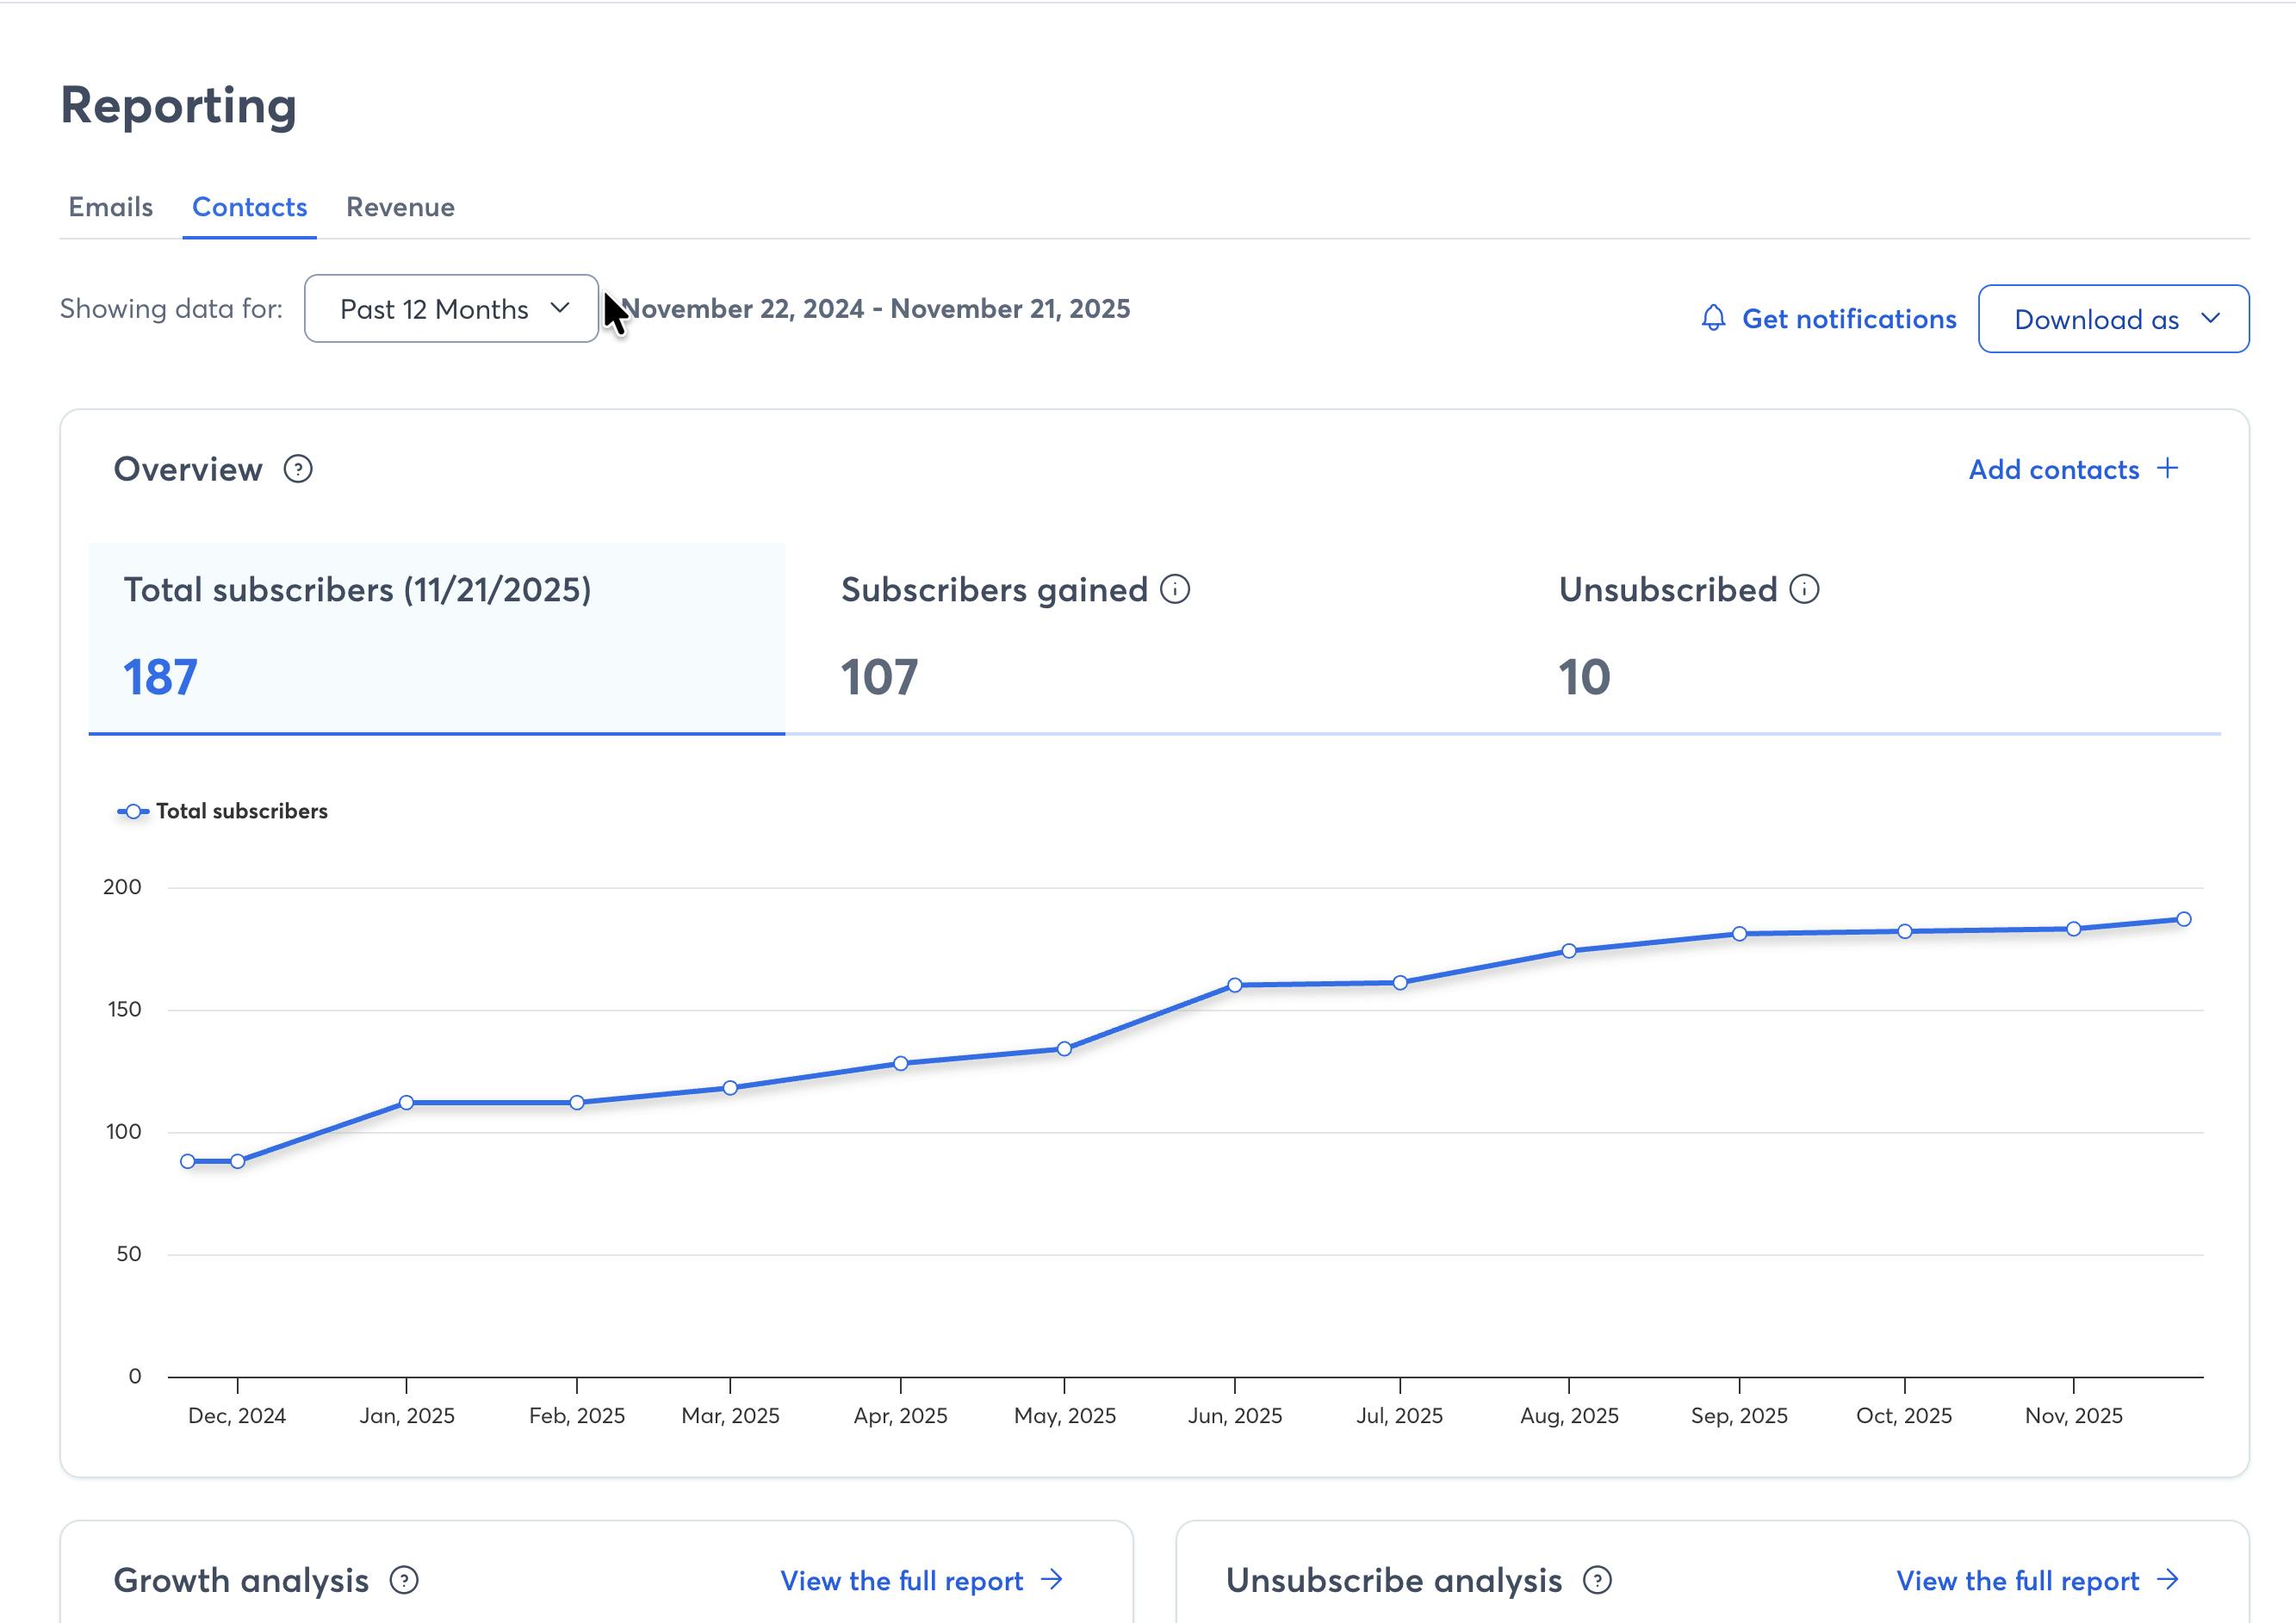The width and height of the screenshot is (2296, 1623).
Task: Click the final November 2025 chart data point
Action: tap(2184, 919)
